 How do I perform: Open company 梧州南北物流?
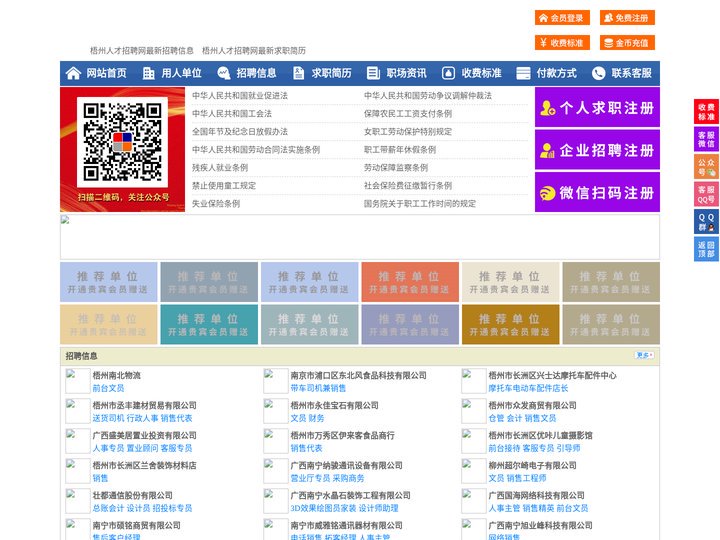(117, 375)
